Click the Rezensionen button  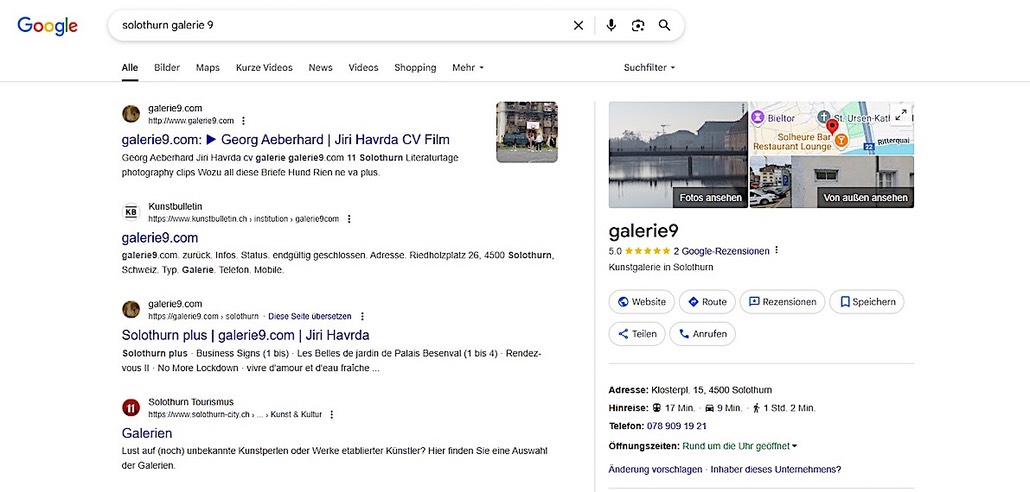782,302
